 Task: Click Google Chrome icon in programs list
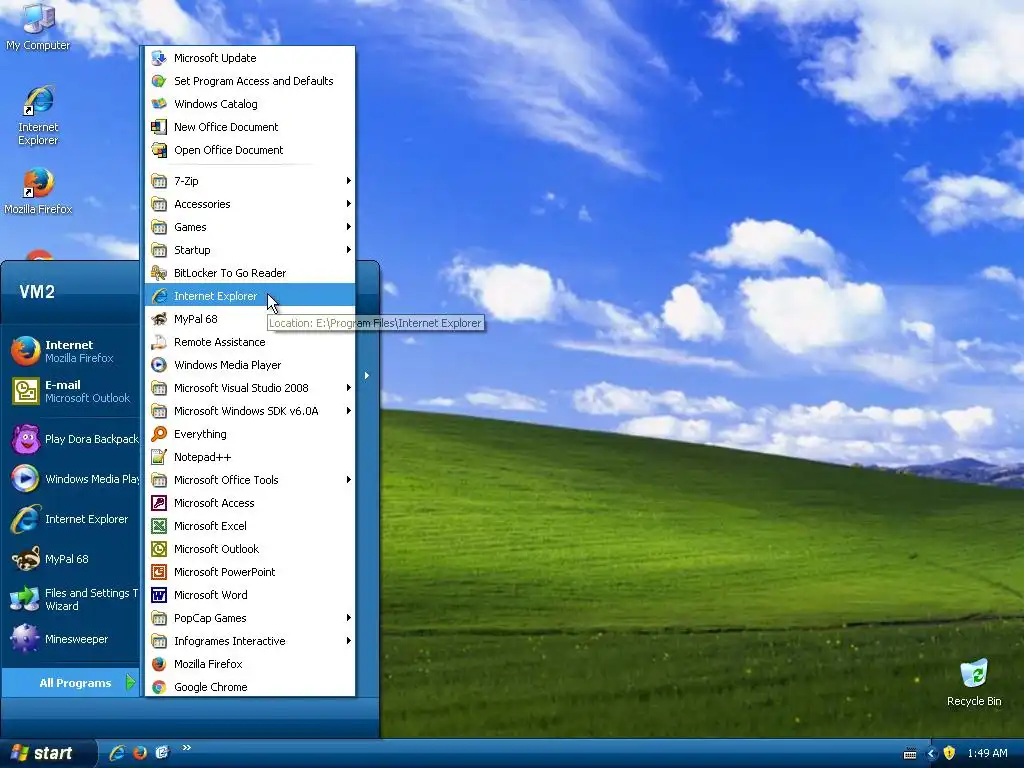[159, 687]
